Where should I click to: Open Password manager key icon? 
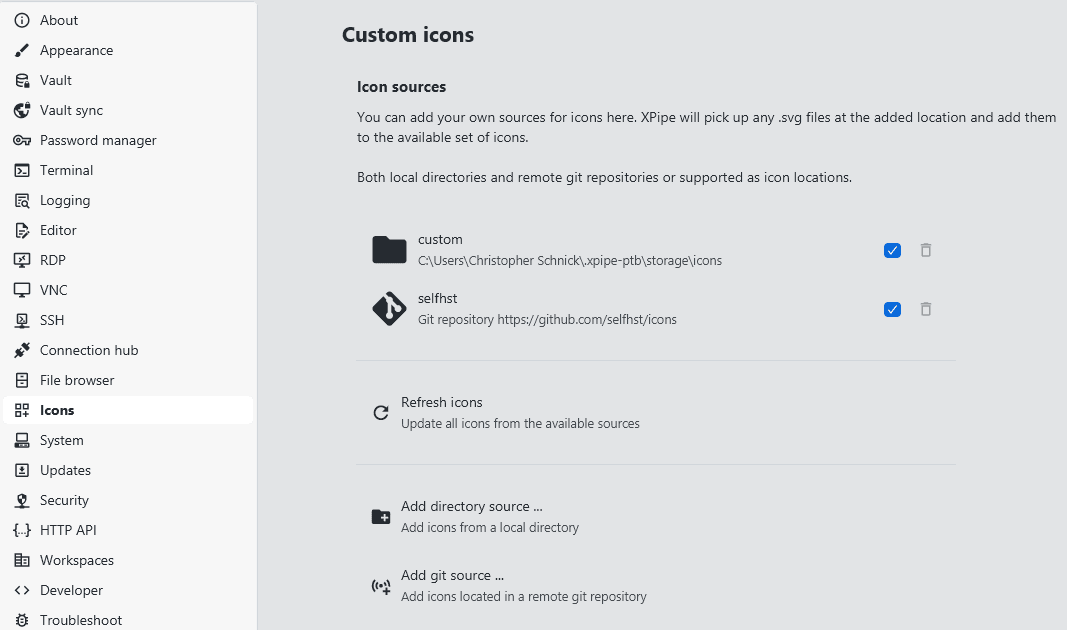point(22,140)
